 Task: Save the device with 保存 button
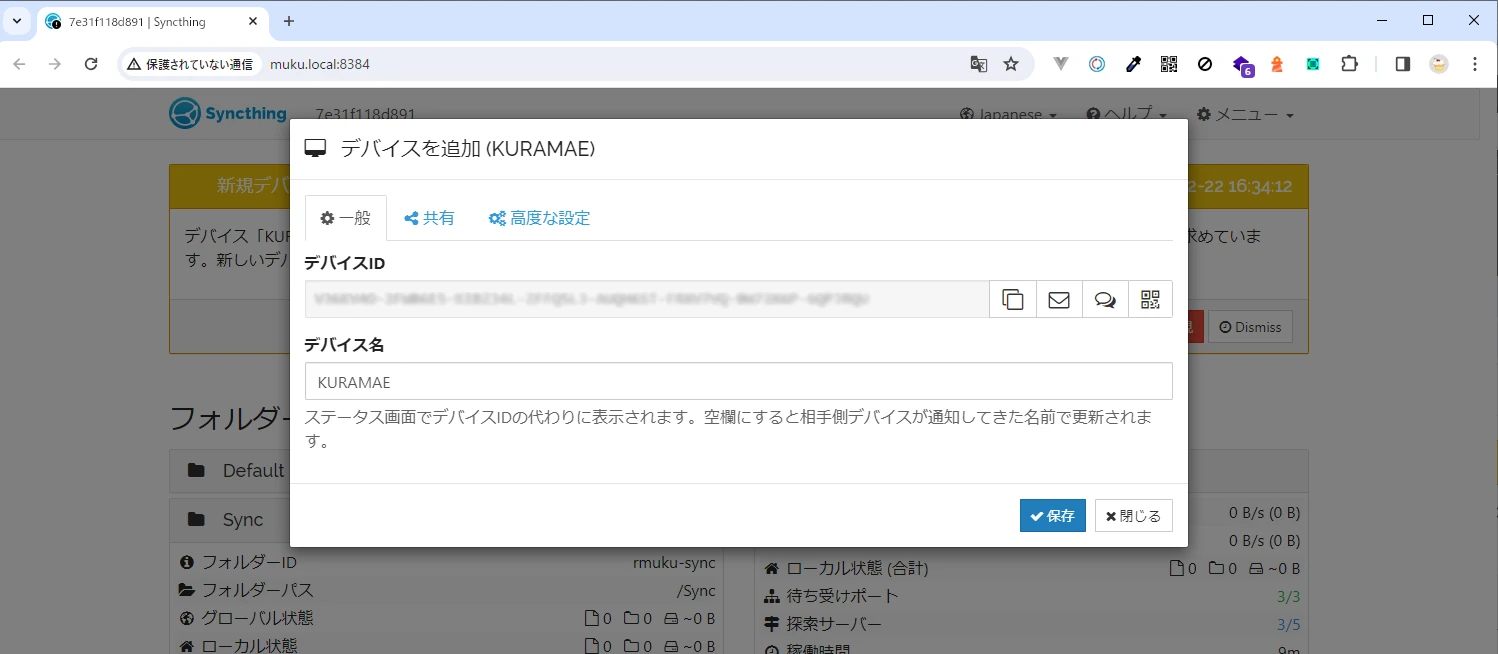click(x=1053, y=516)
